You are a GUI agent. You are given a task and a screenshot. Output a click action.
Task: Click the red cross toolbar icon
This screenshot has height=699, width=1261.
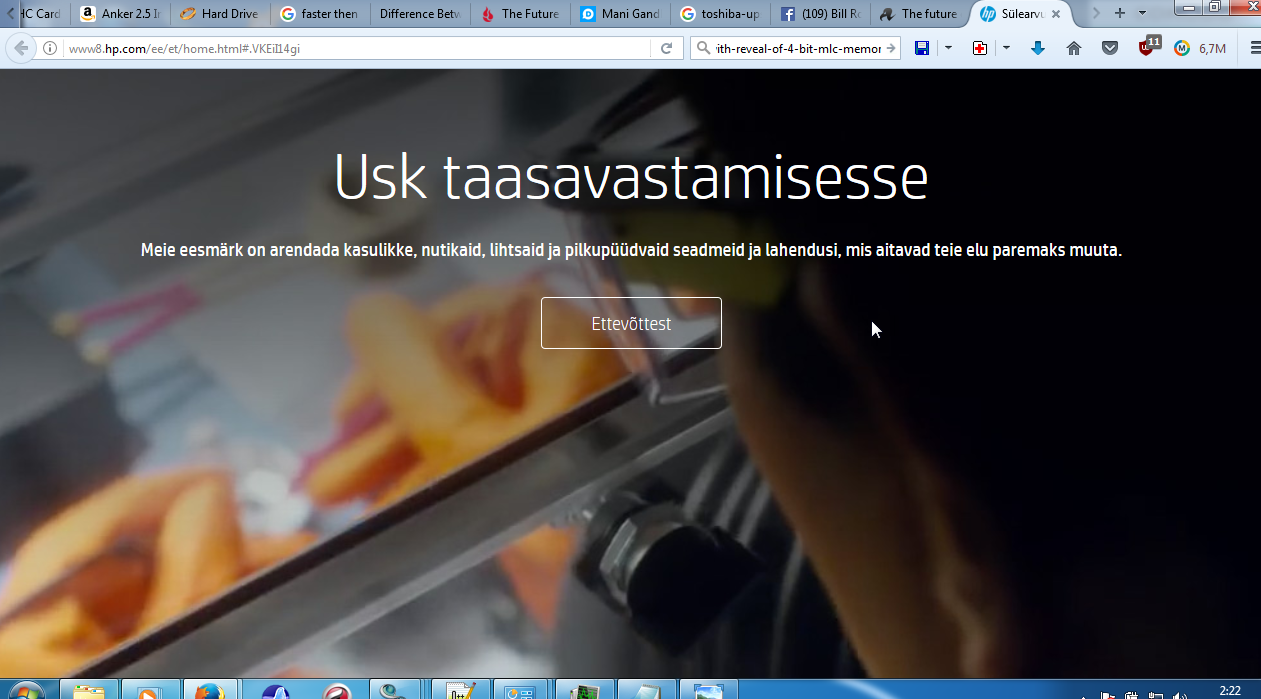pyautogui.click(x=980, y=48)
